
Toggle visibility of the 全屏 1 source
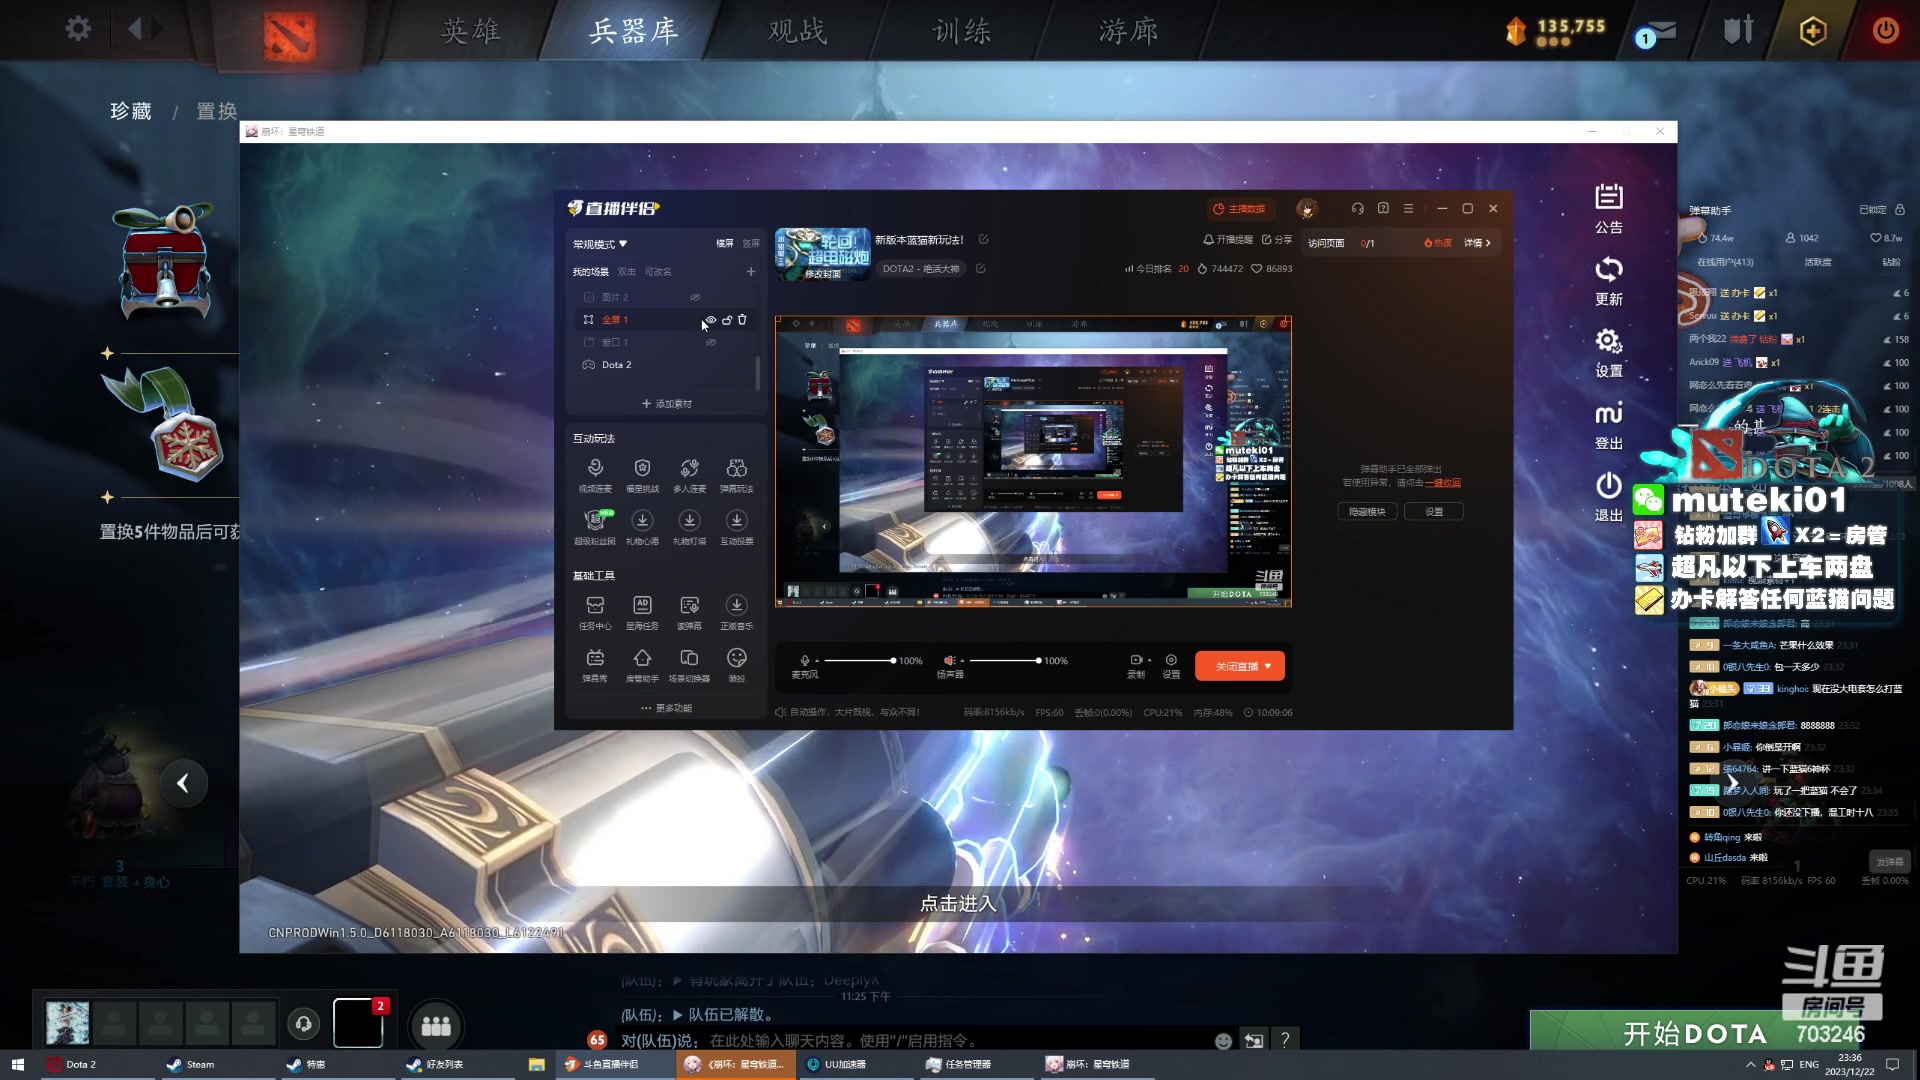[711, 320]
